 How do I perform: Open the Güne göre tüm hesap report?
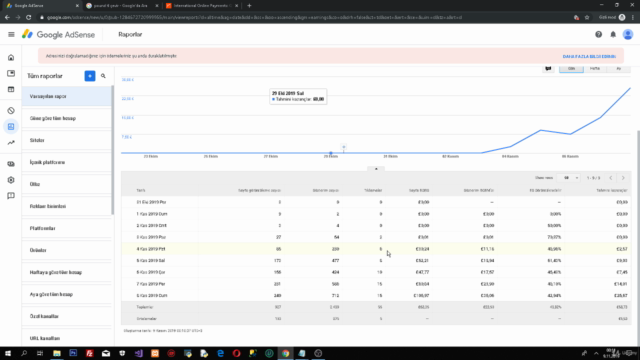pyautogui.click(x=67, y=118)
